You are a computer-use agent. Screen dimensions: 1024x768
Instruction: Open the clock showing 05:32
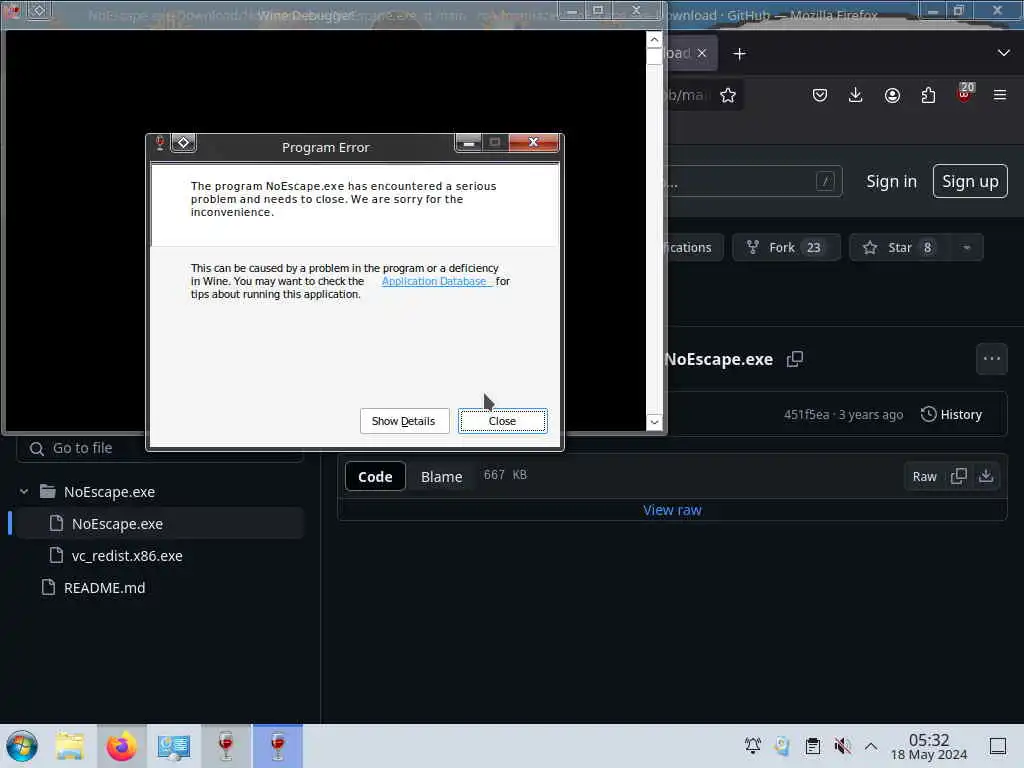point(929,747)
